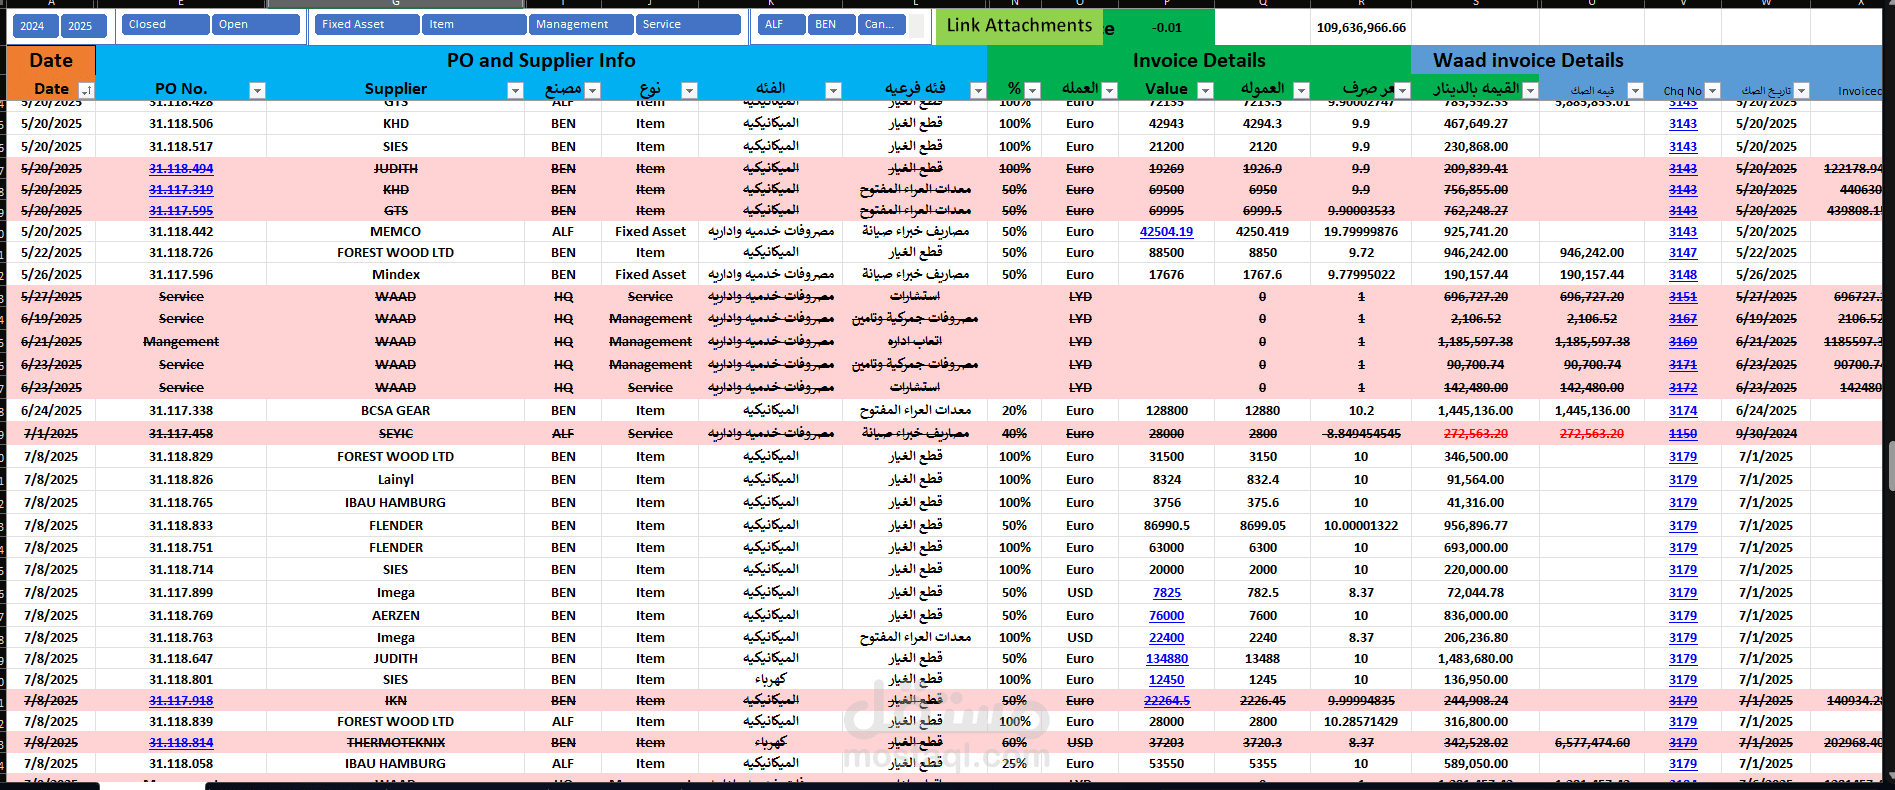
Task: Open the 22400 value hyperlink
Action: pyautogui.click(x=1166, y=637)
